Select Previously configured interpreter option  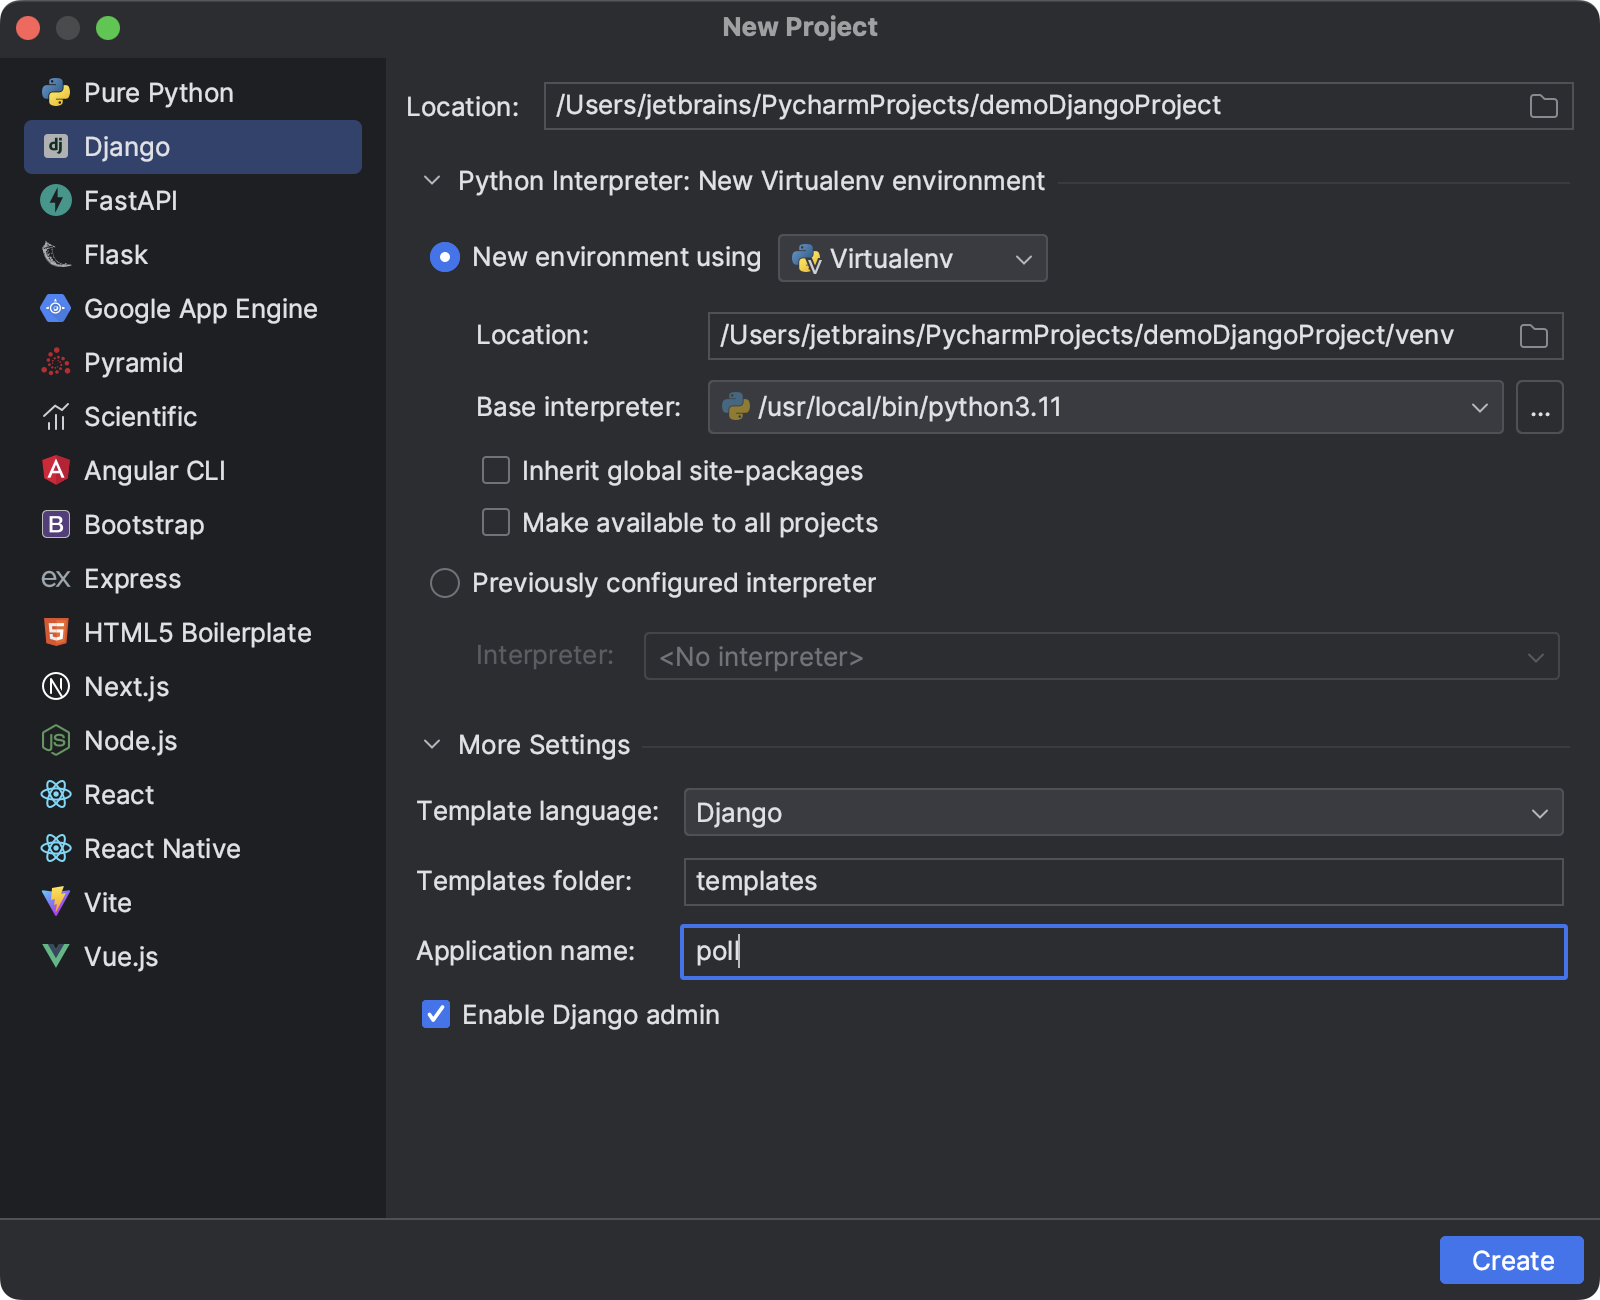click(x=444, y=583)
